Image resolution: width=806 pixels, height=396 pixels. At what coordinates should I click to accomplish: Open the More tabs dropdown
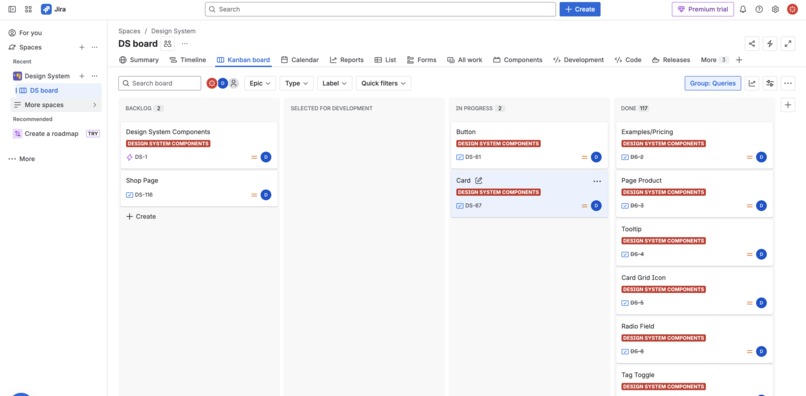coord(715,60)
